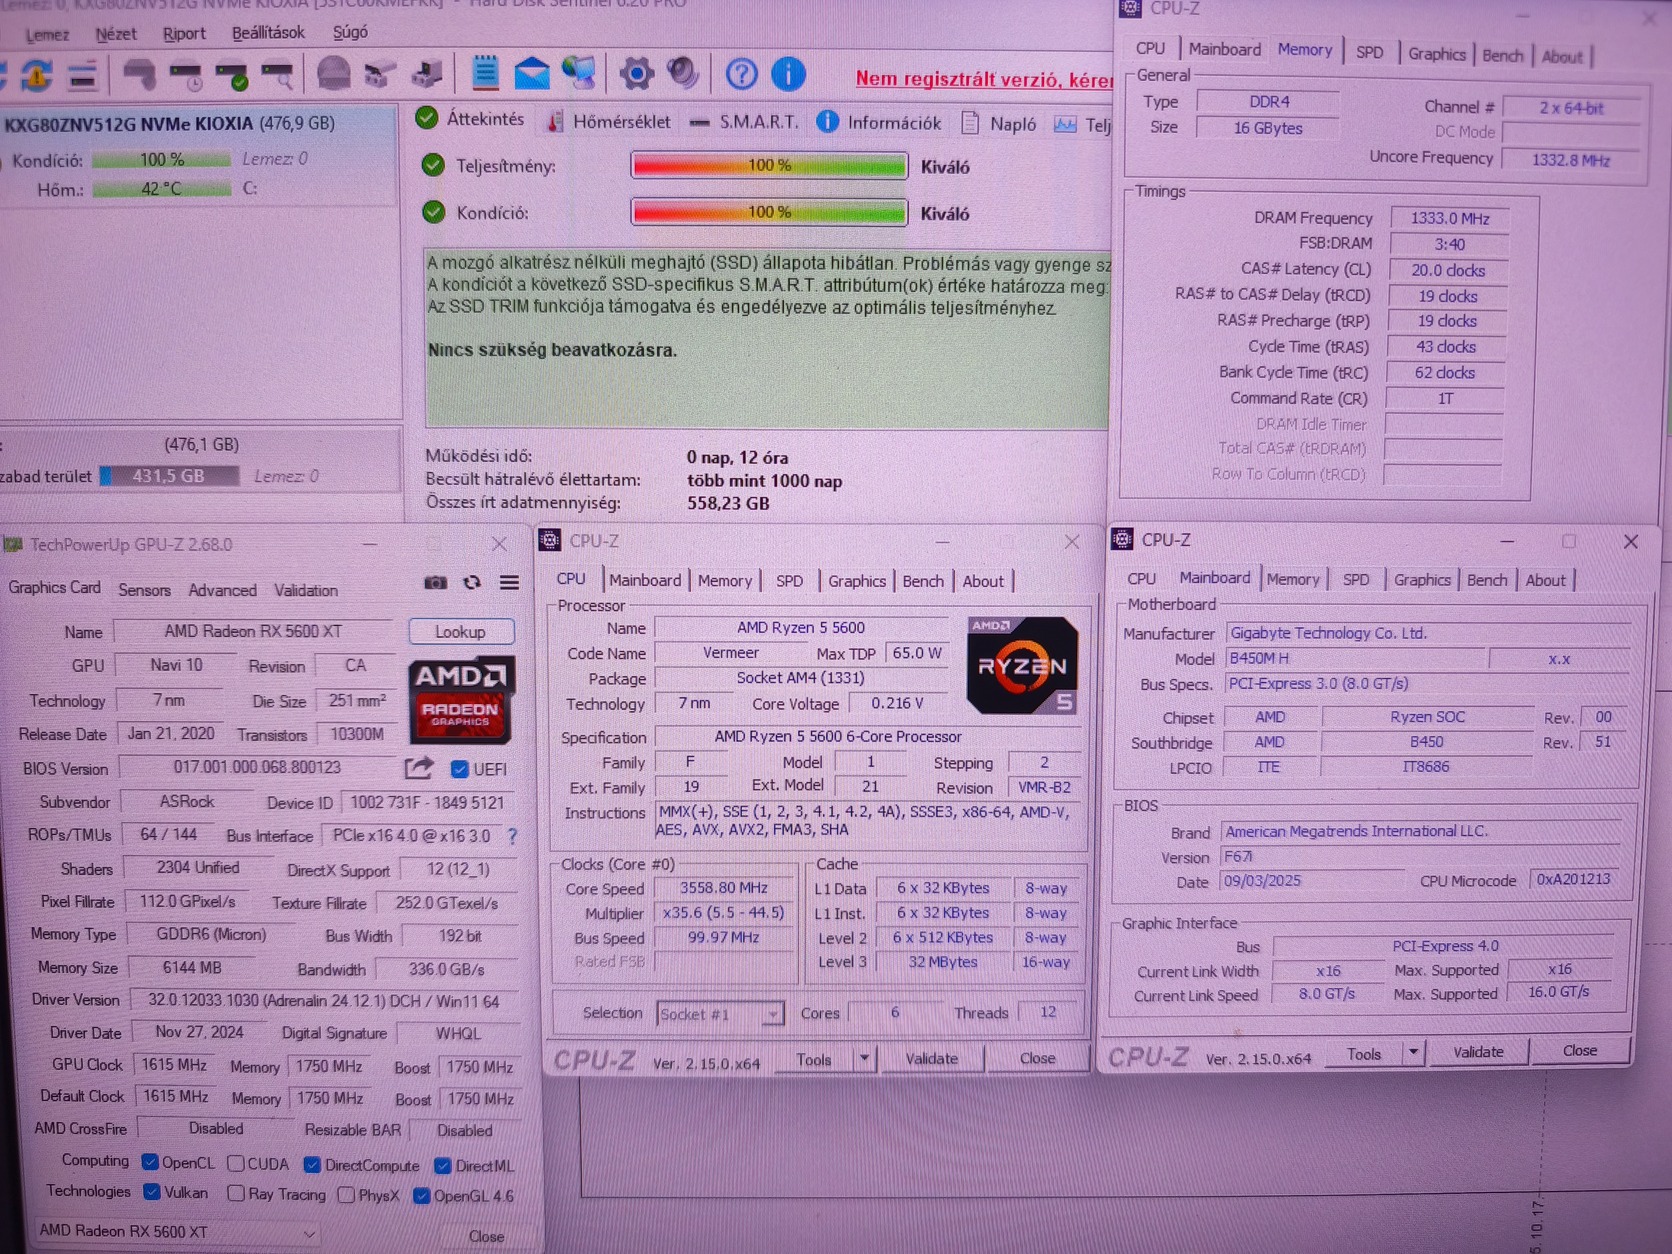Click the Tools button in the CPU-tab CPU-Z window
Screen dimensions: 1672x1254
(814, 1059)
